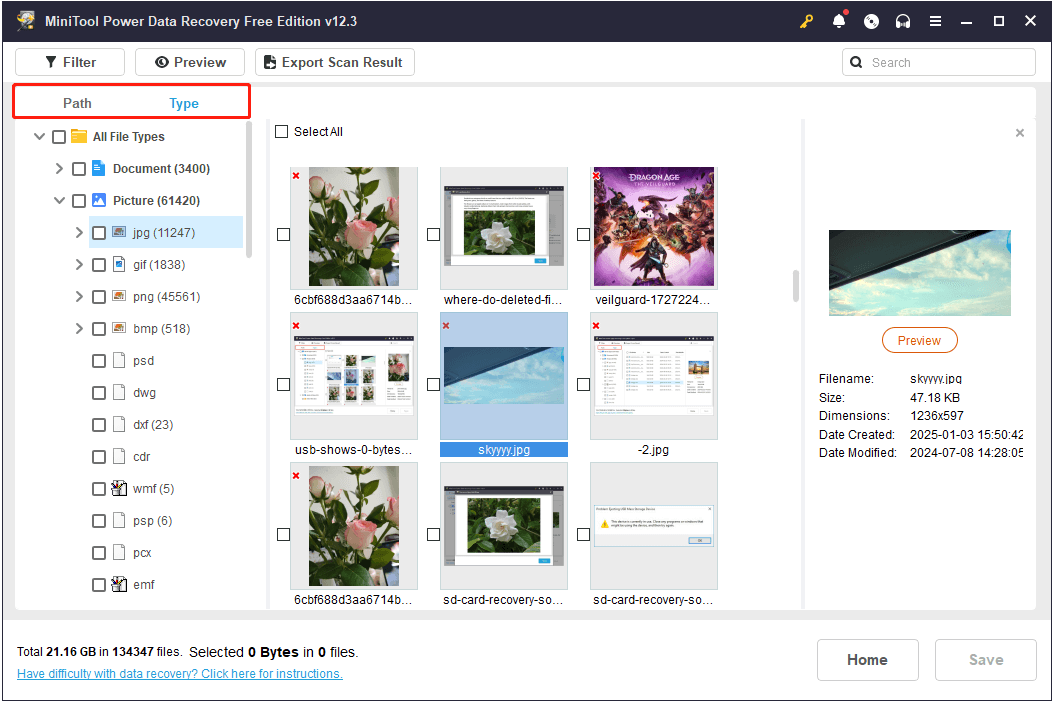Collapse the Picture (61420) node

[x=59, y=200]
